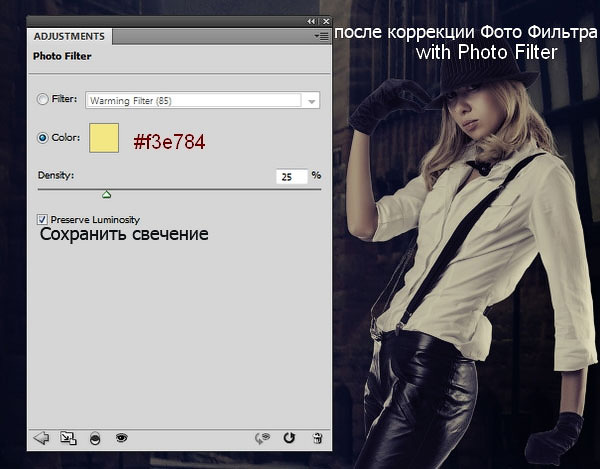The width and height of the screenshot is (600, 469).
Task: Collapse panel with double-arrow icon
Action: point(311,21)
